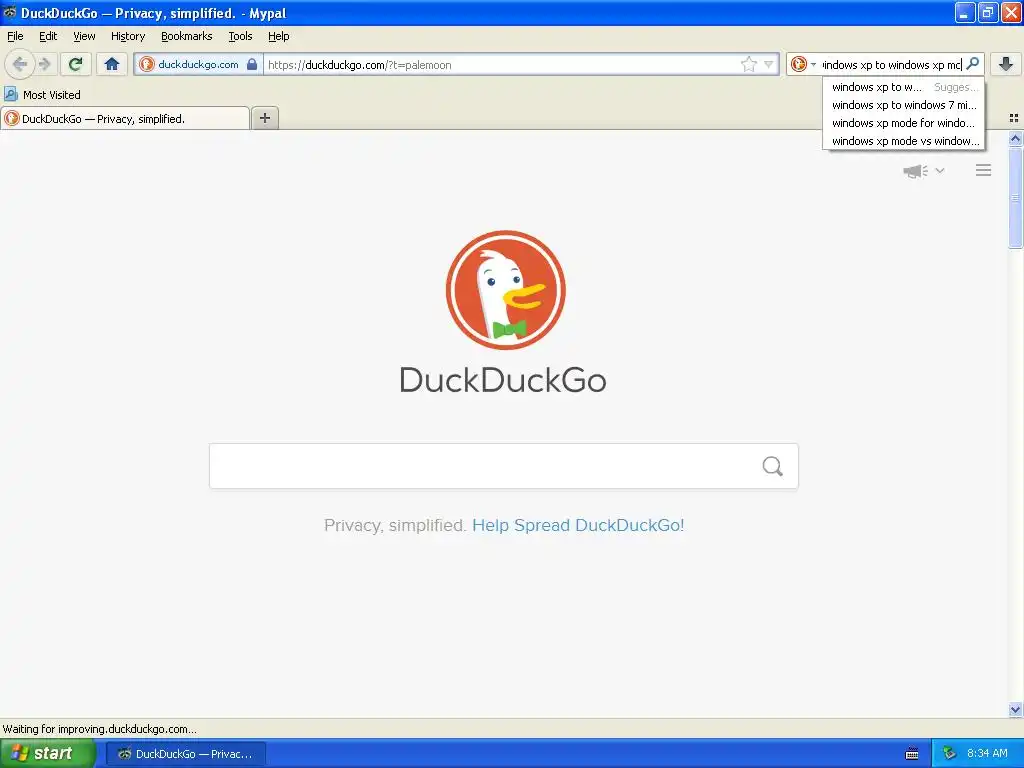Open the Tools menu
Screen dimensions: 1024x768
click(240, 36)
